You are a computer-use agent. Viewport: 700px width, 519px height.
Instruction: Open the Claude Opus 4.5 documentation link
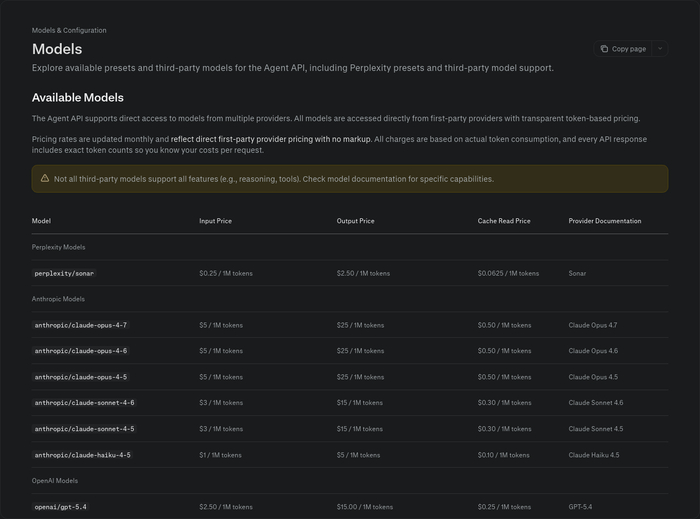(593, 377)
